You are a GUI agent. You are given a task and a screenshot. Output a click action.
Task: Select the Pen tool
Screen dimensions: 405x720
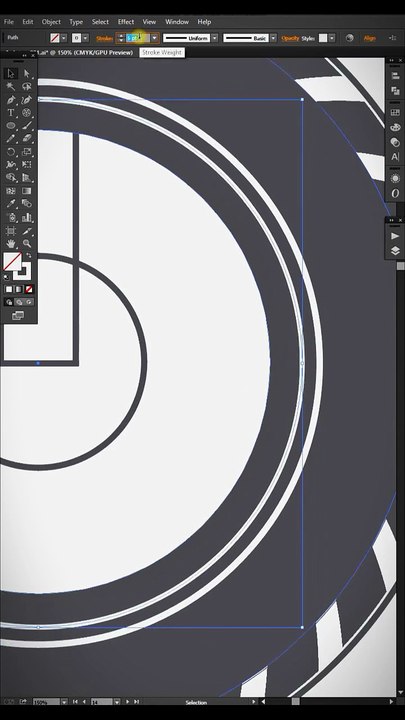point(11,100)
